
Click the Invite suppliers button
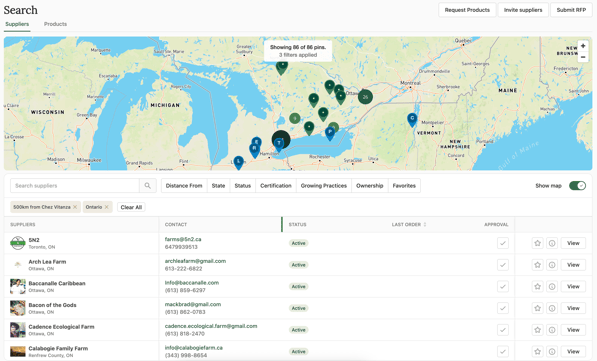pyautogui.click(x=523, y=10)
